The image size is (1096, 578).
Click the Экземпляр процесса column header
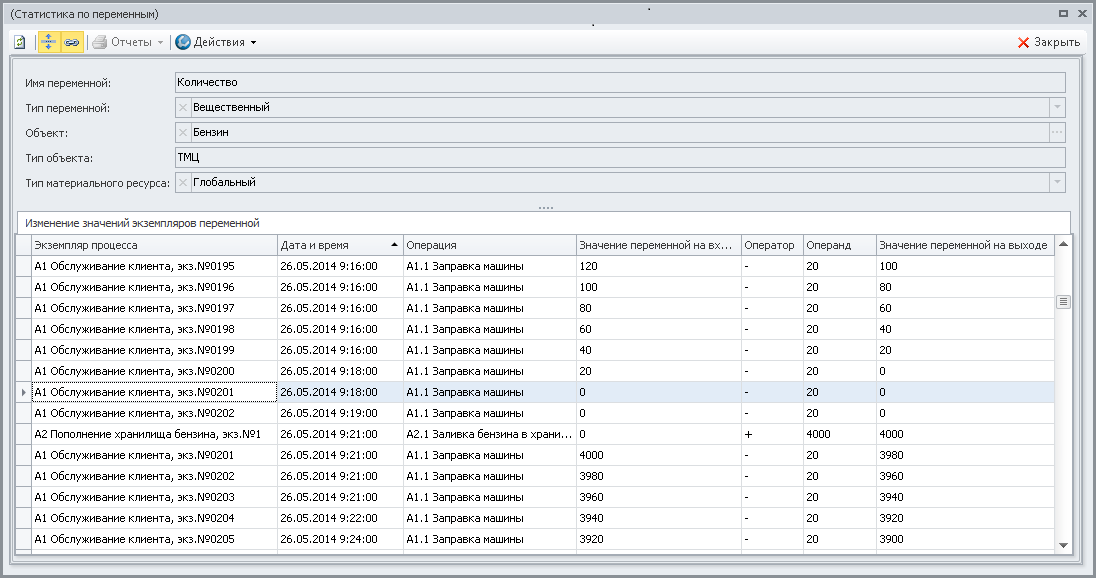coord(154,245)
